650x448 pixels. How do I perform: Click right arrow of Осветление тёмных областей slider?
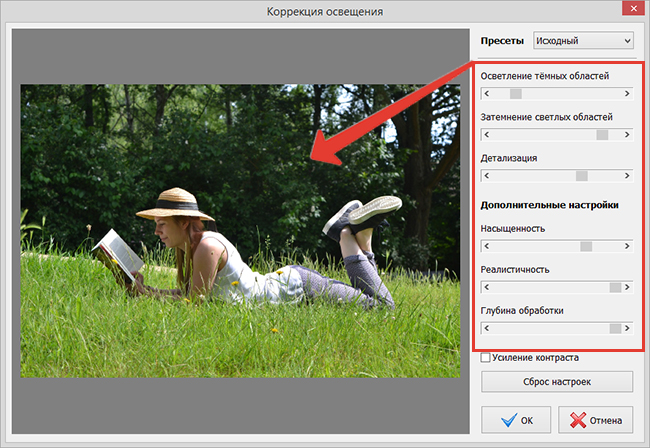pyautogui.click(x=627, y=94)
